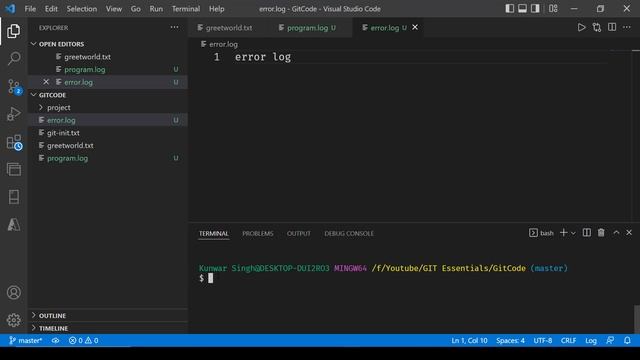Select the Log language mode in status bar
Screen dimensions: 640x360
pos(591,340)
